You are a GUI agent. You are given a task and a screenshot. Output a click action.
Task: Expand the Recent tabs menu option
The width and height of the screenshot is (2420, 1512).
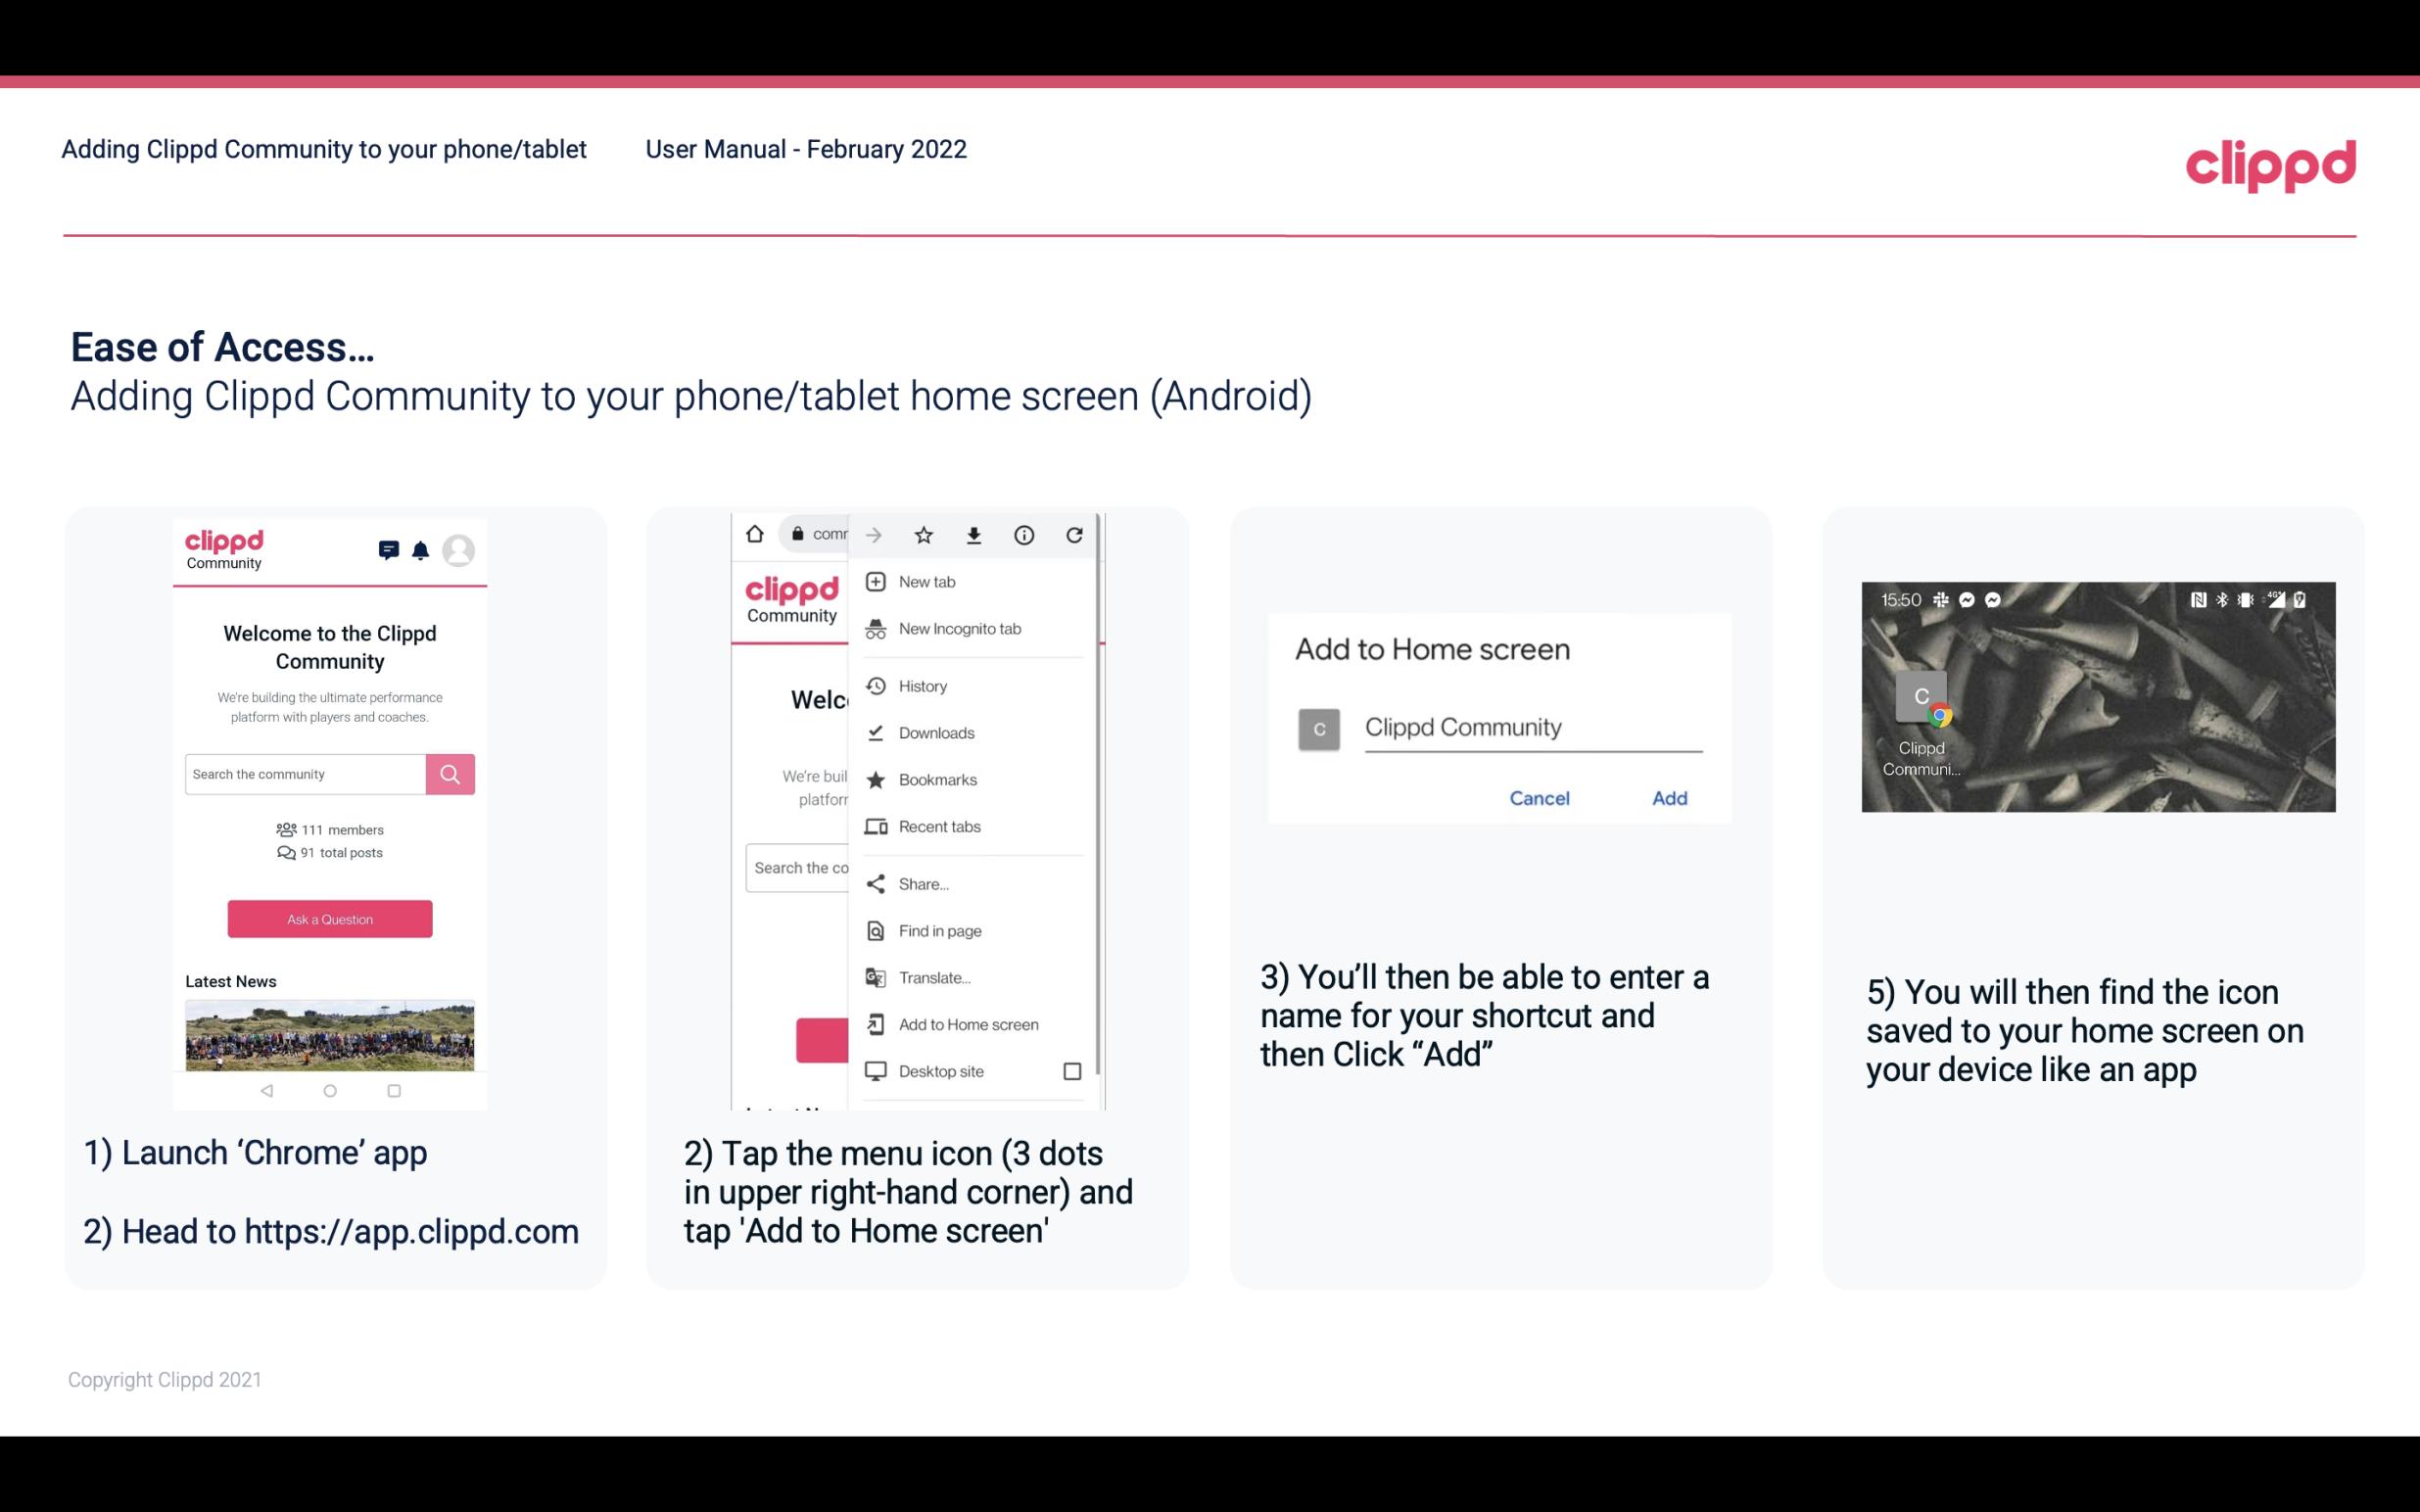click(937, 826)
